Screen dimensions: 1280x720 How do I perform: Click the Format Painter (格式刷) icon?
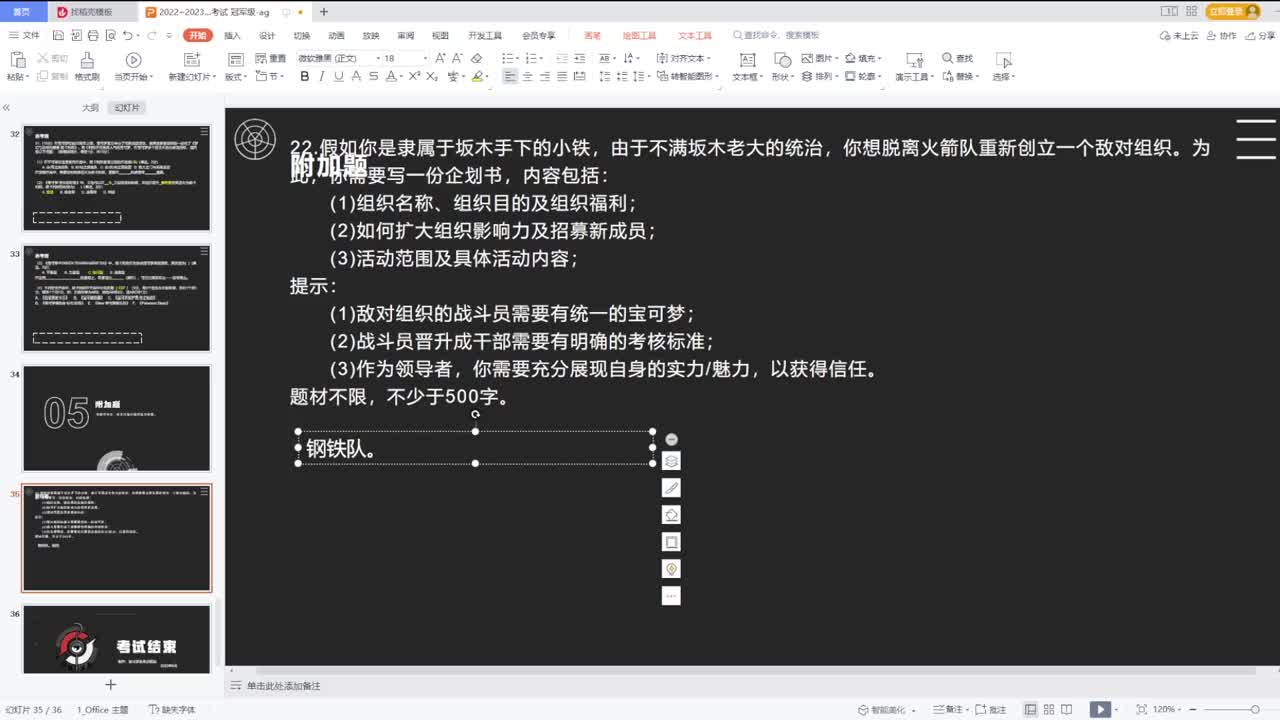coord(87,64)
